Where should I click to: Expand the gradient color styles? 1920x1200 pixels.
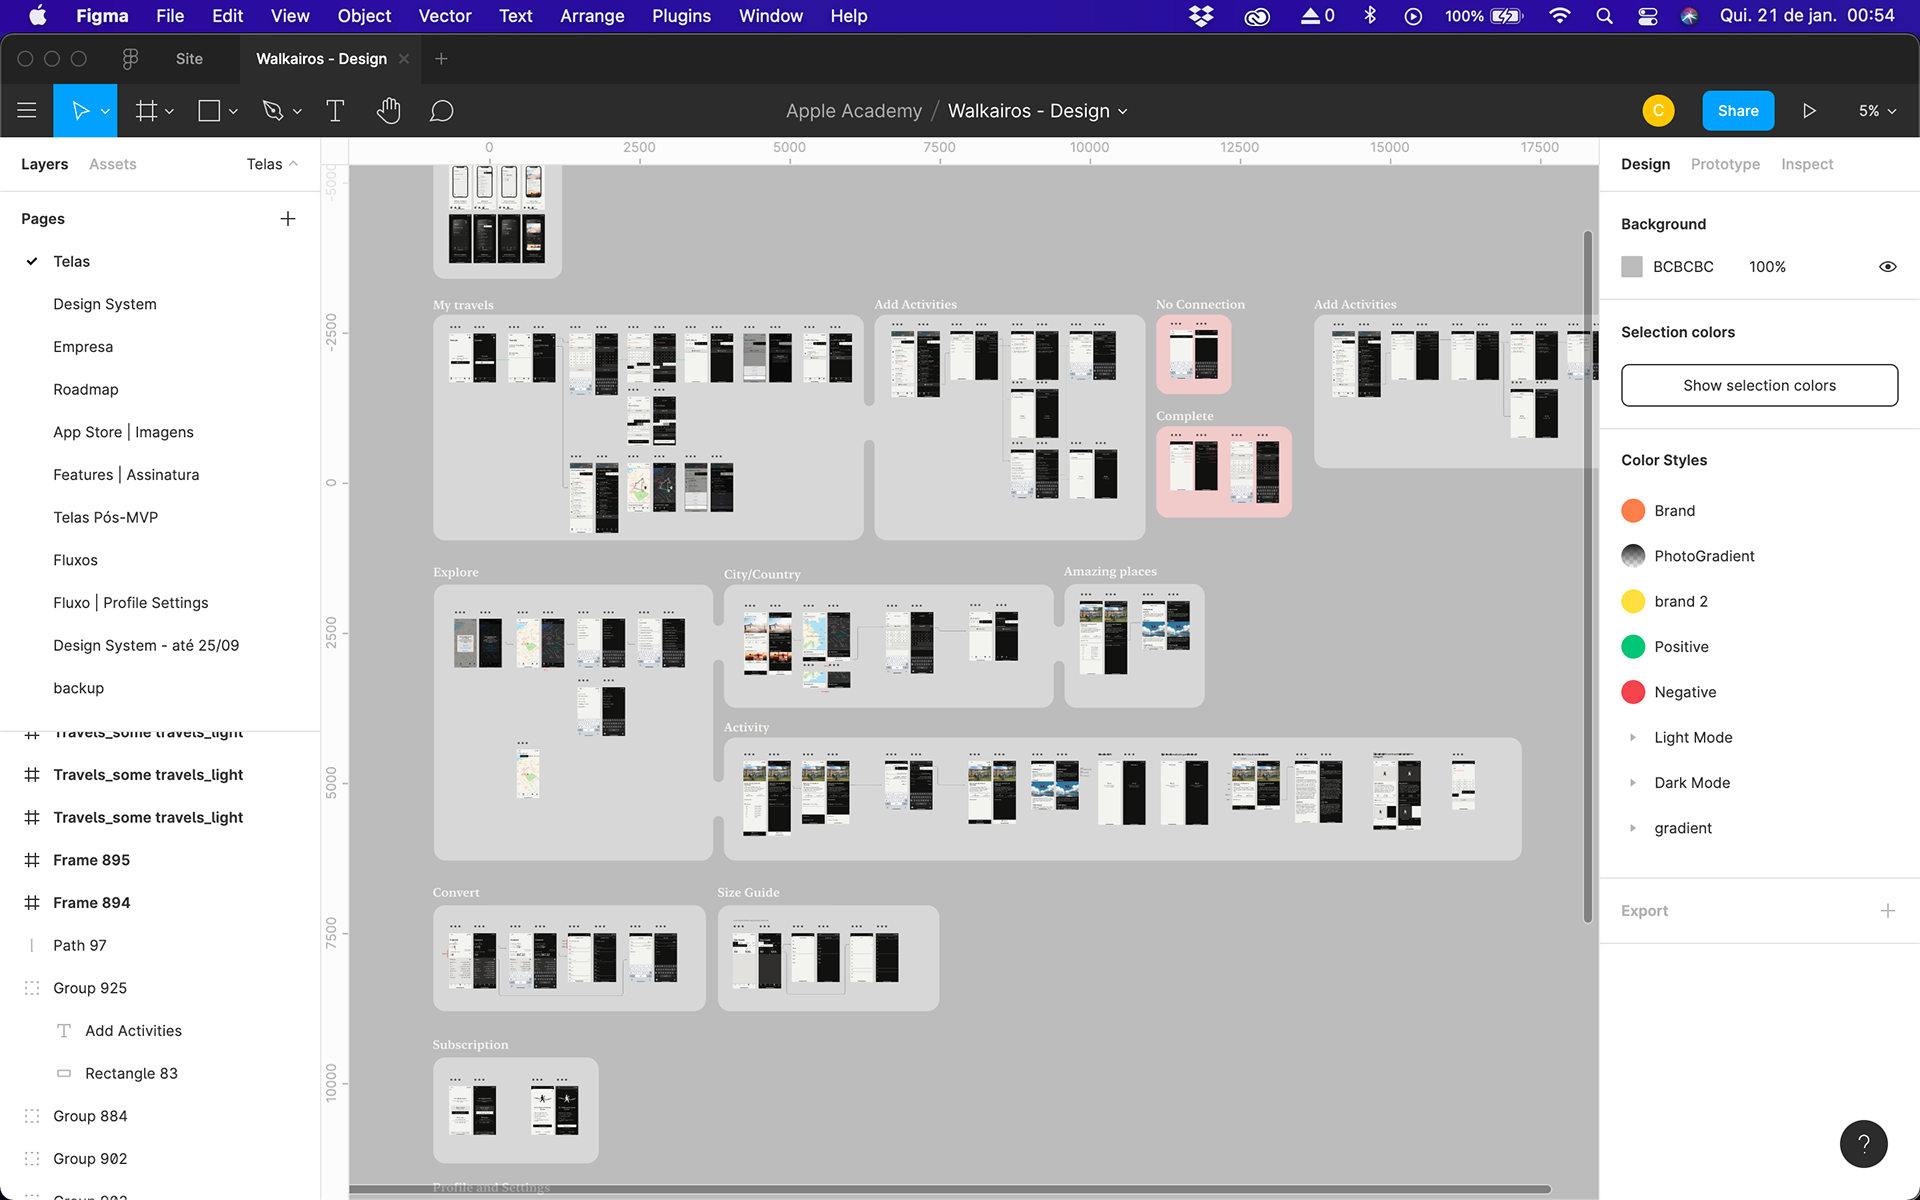pyautogui.click(x=1633, y=828)
